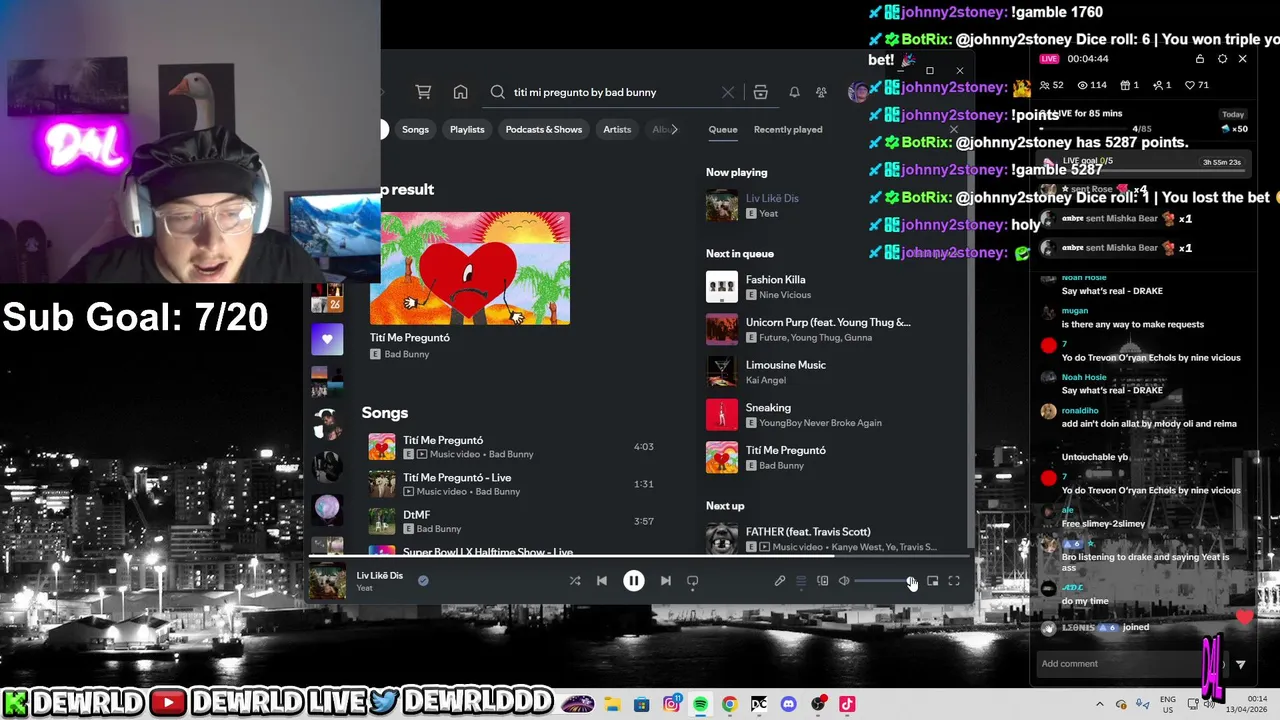
Task: Enter Spotify full screen mode
Action: click(954, 580)
